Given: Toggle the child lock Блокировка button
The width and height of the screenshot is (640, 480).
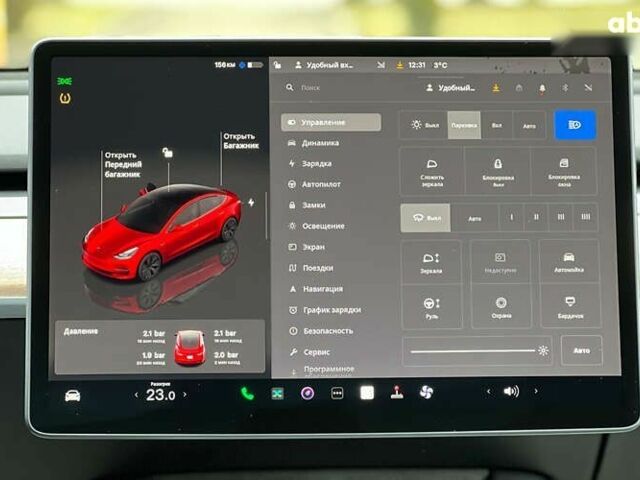Looking at the screenshot, I should tap(498, 172).
